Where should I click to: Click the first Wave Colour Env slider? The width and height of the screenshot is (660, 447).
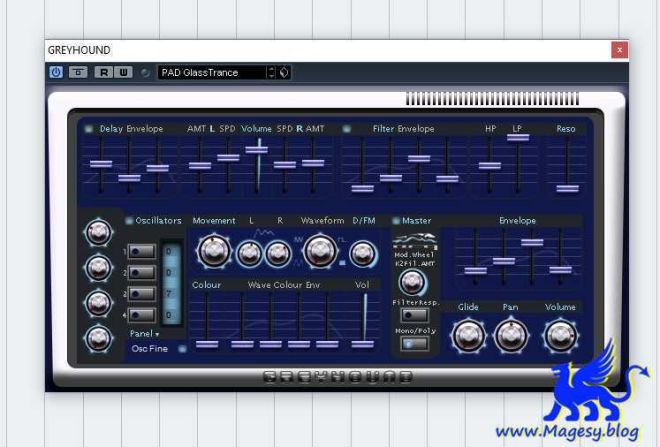point(242,344)
